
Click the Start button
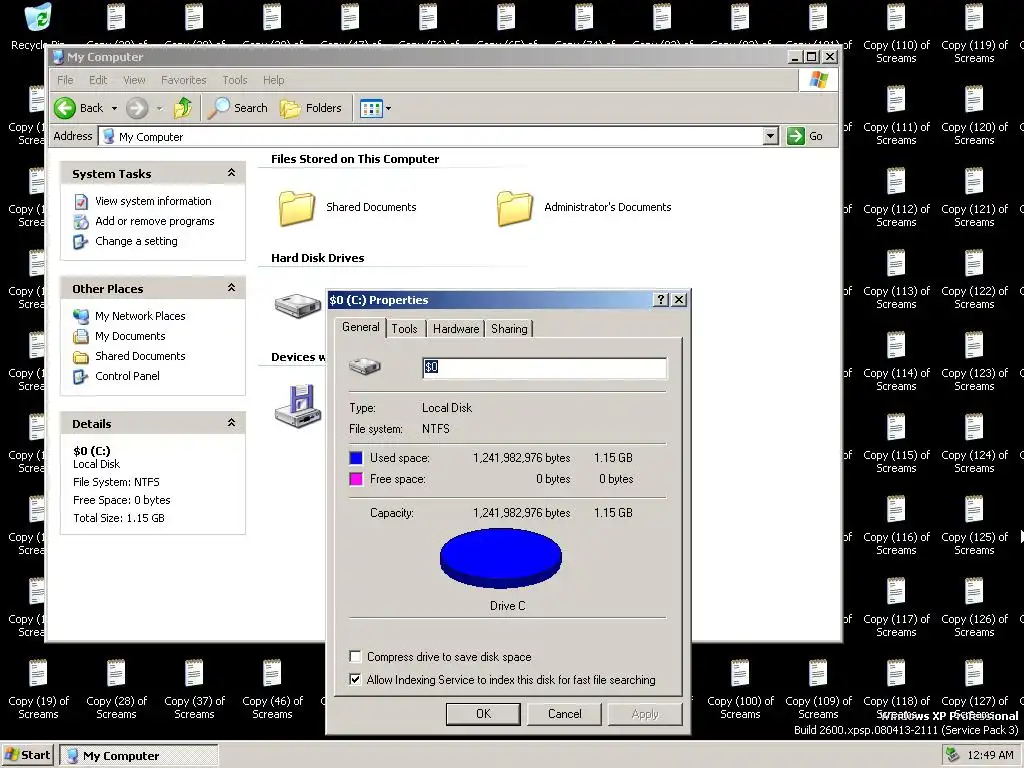tap(28, 755)
